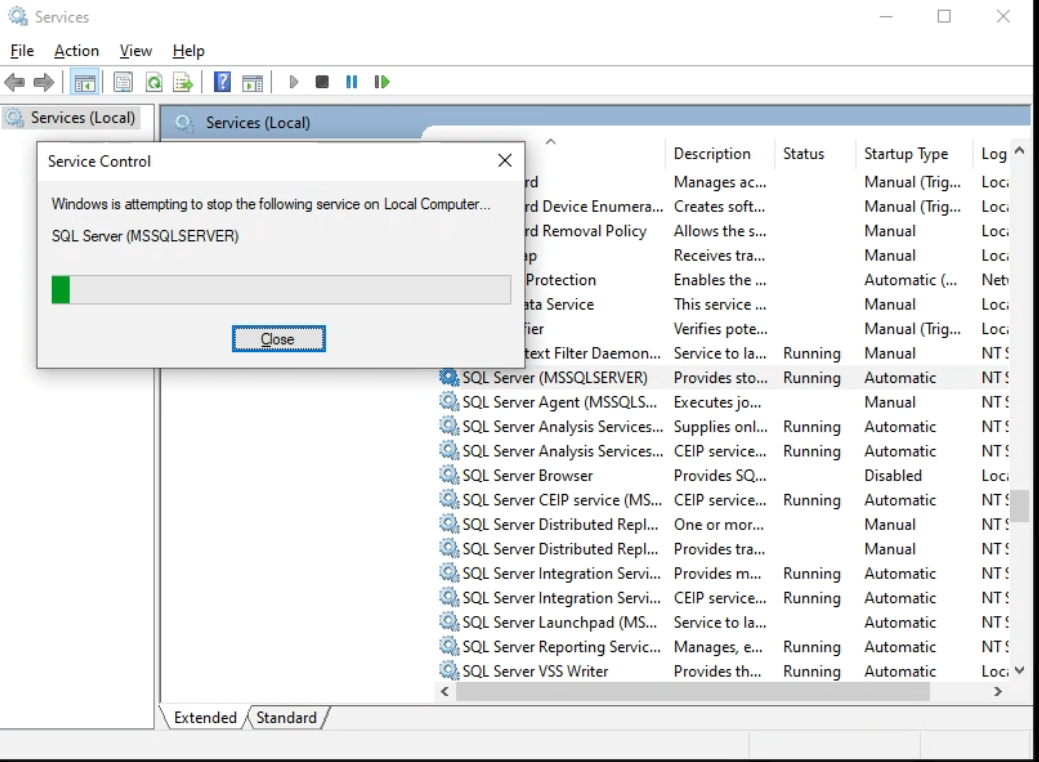Viewport: 1039px width, 762px height.
Task: Click the 'Executes jo...' description cell
Action: (x=717, y=402)
